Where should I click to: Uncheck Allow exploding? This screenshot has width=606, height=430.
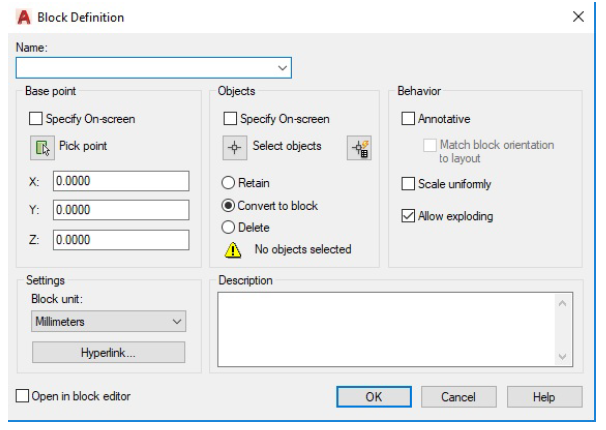pos(408,214)
